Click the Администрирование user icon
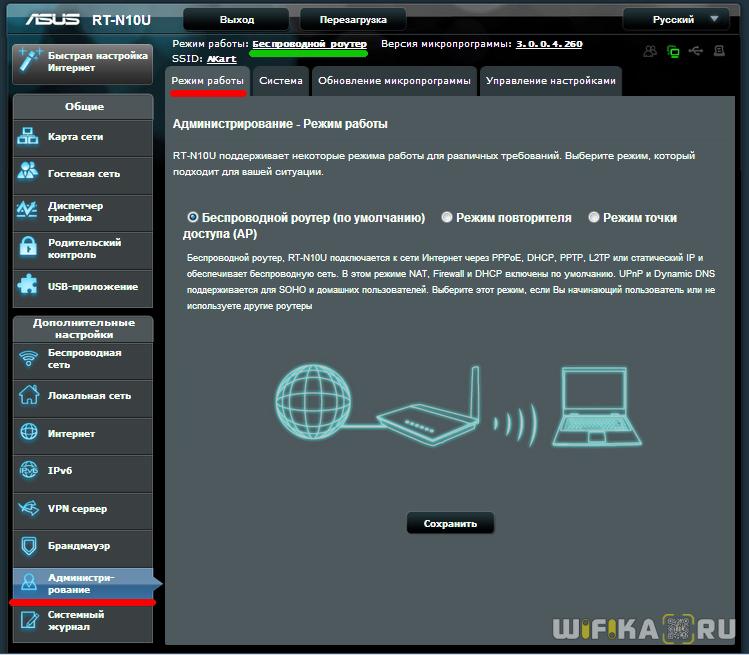Image resolution: width=749 pixels, height=655 pixels. click(29, 582)
